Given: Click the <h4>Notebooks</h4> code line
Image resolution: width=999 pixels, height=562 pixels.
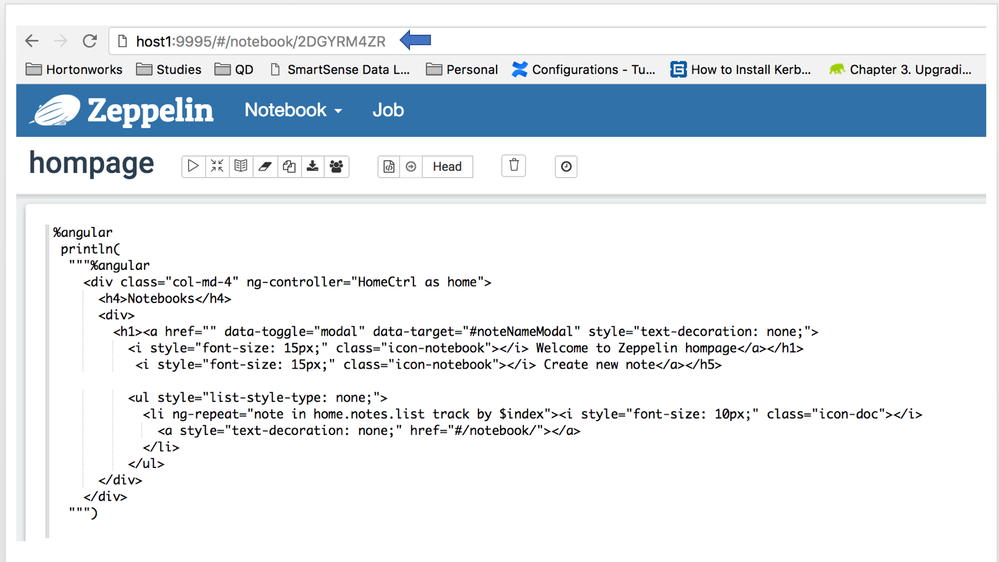Looking at the screenshot, I should (164, 299).
